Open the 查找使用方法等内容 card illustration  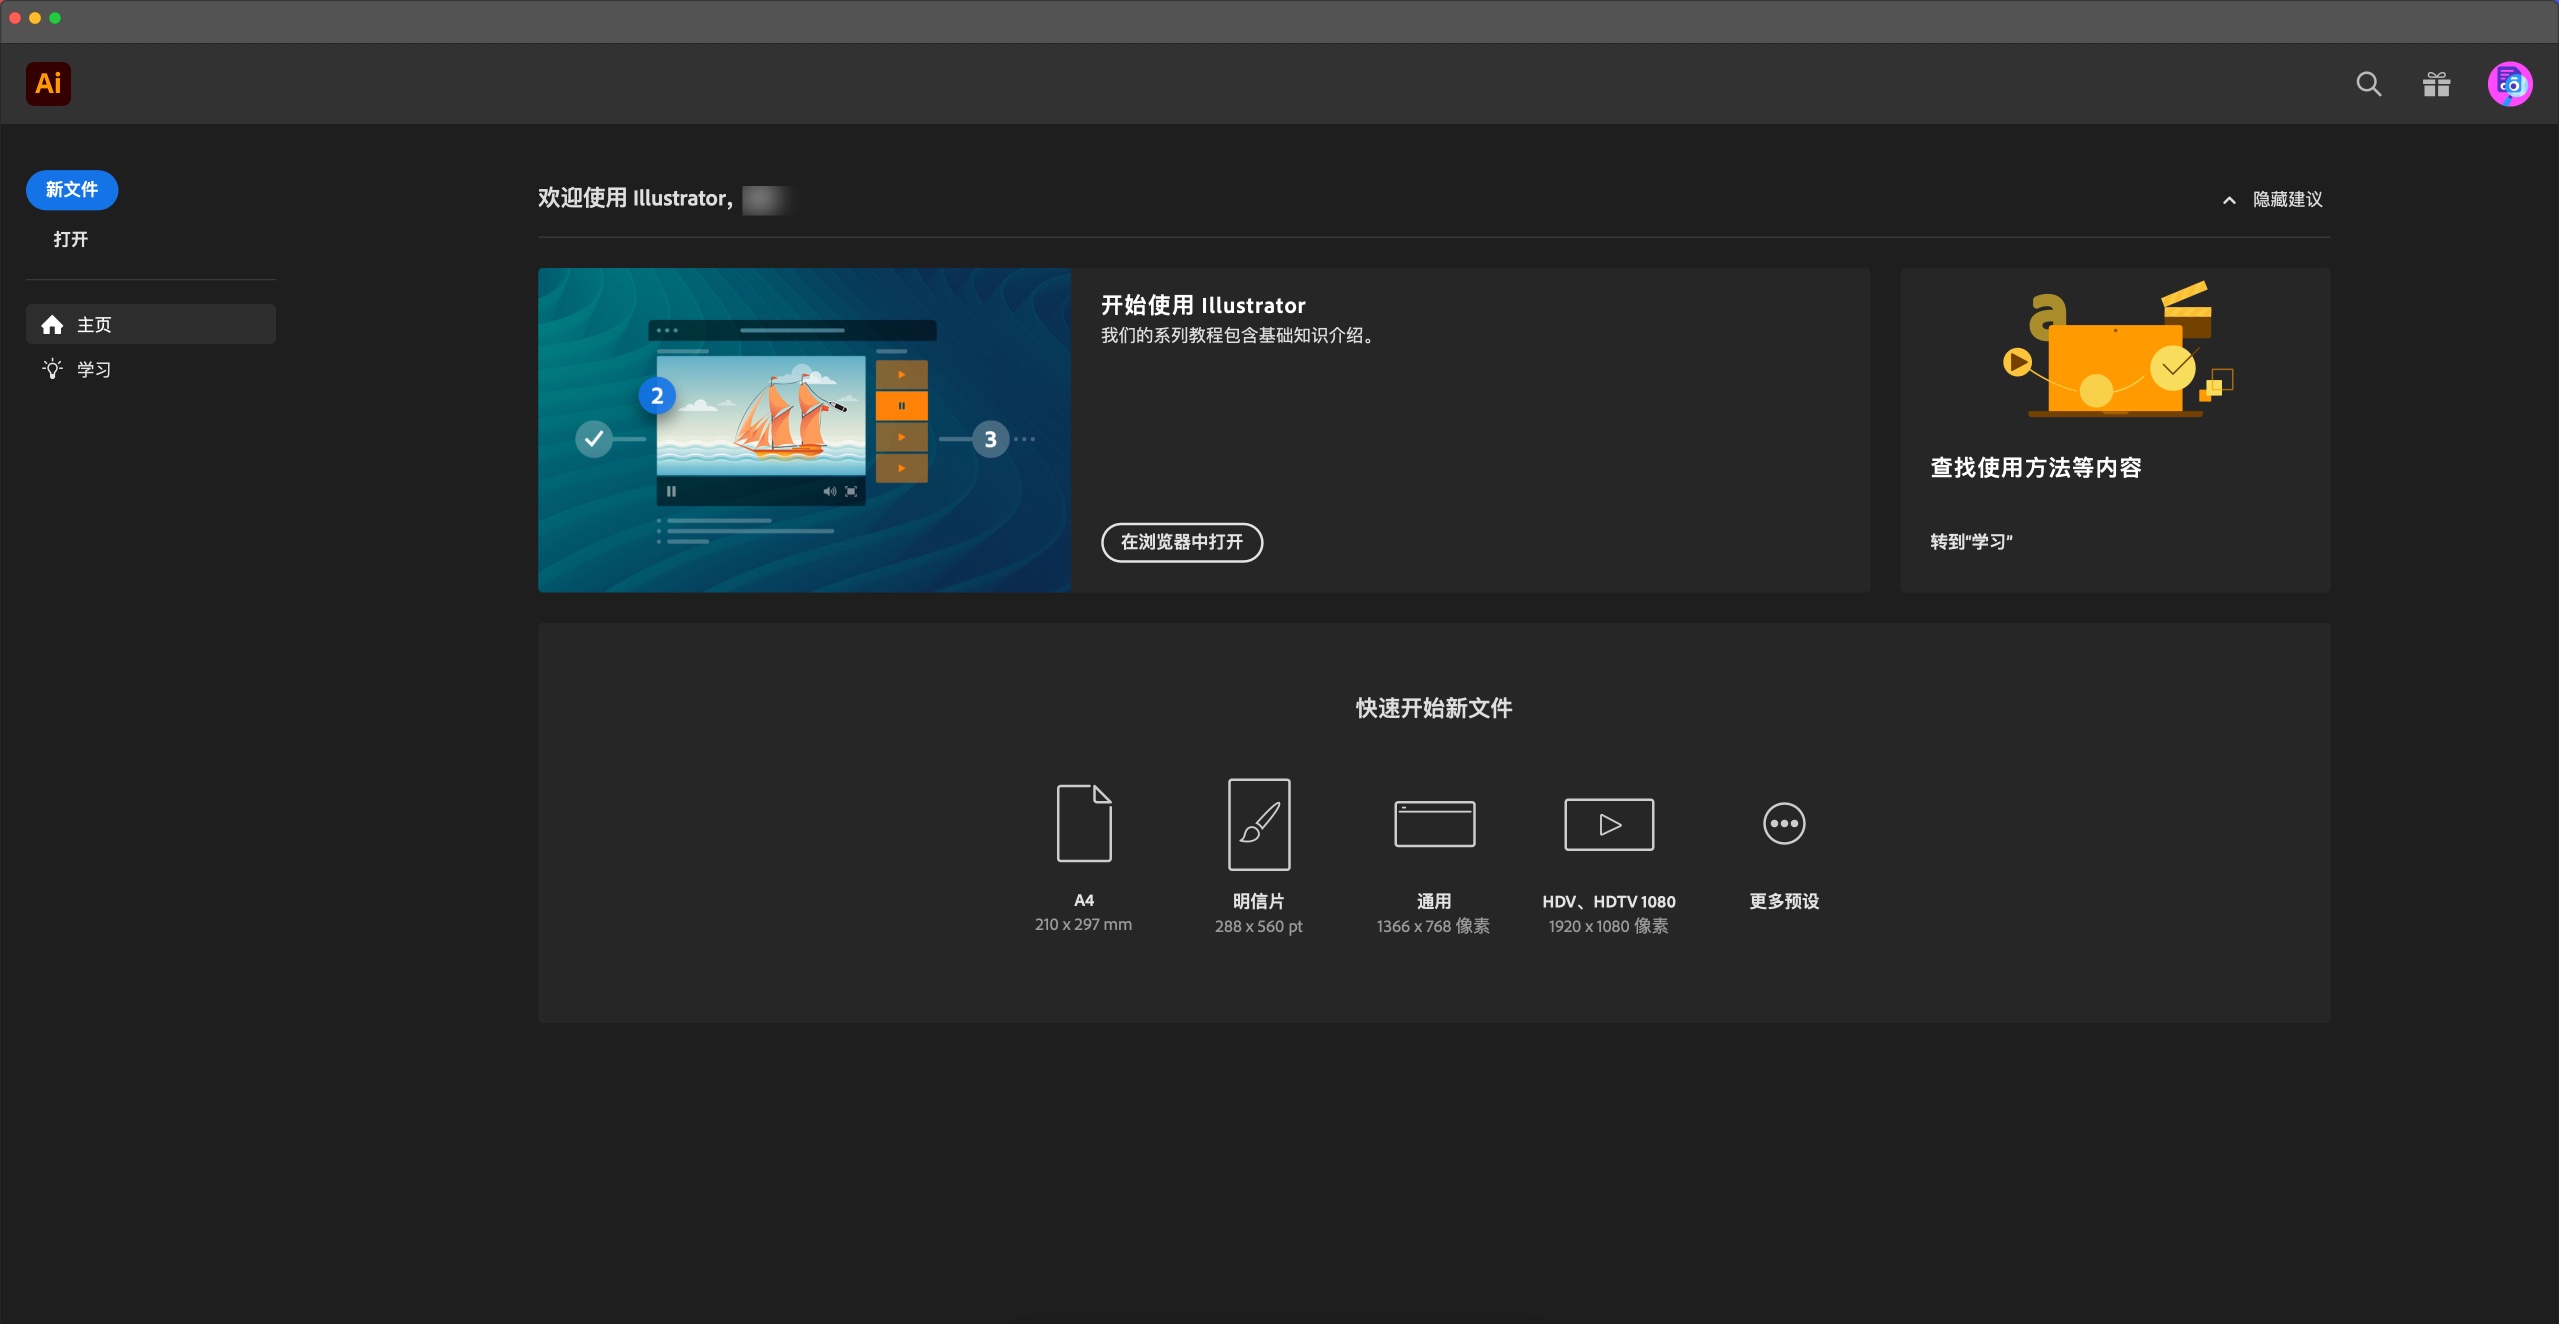point(2116,349)
